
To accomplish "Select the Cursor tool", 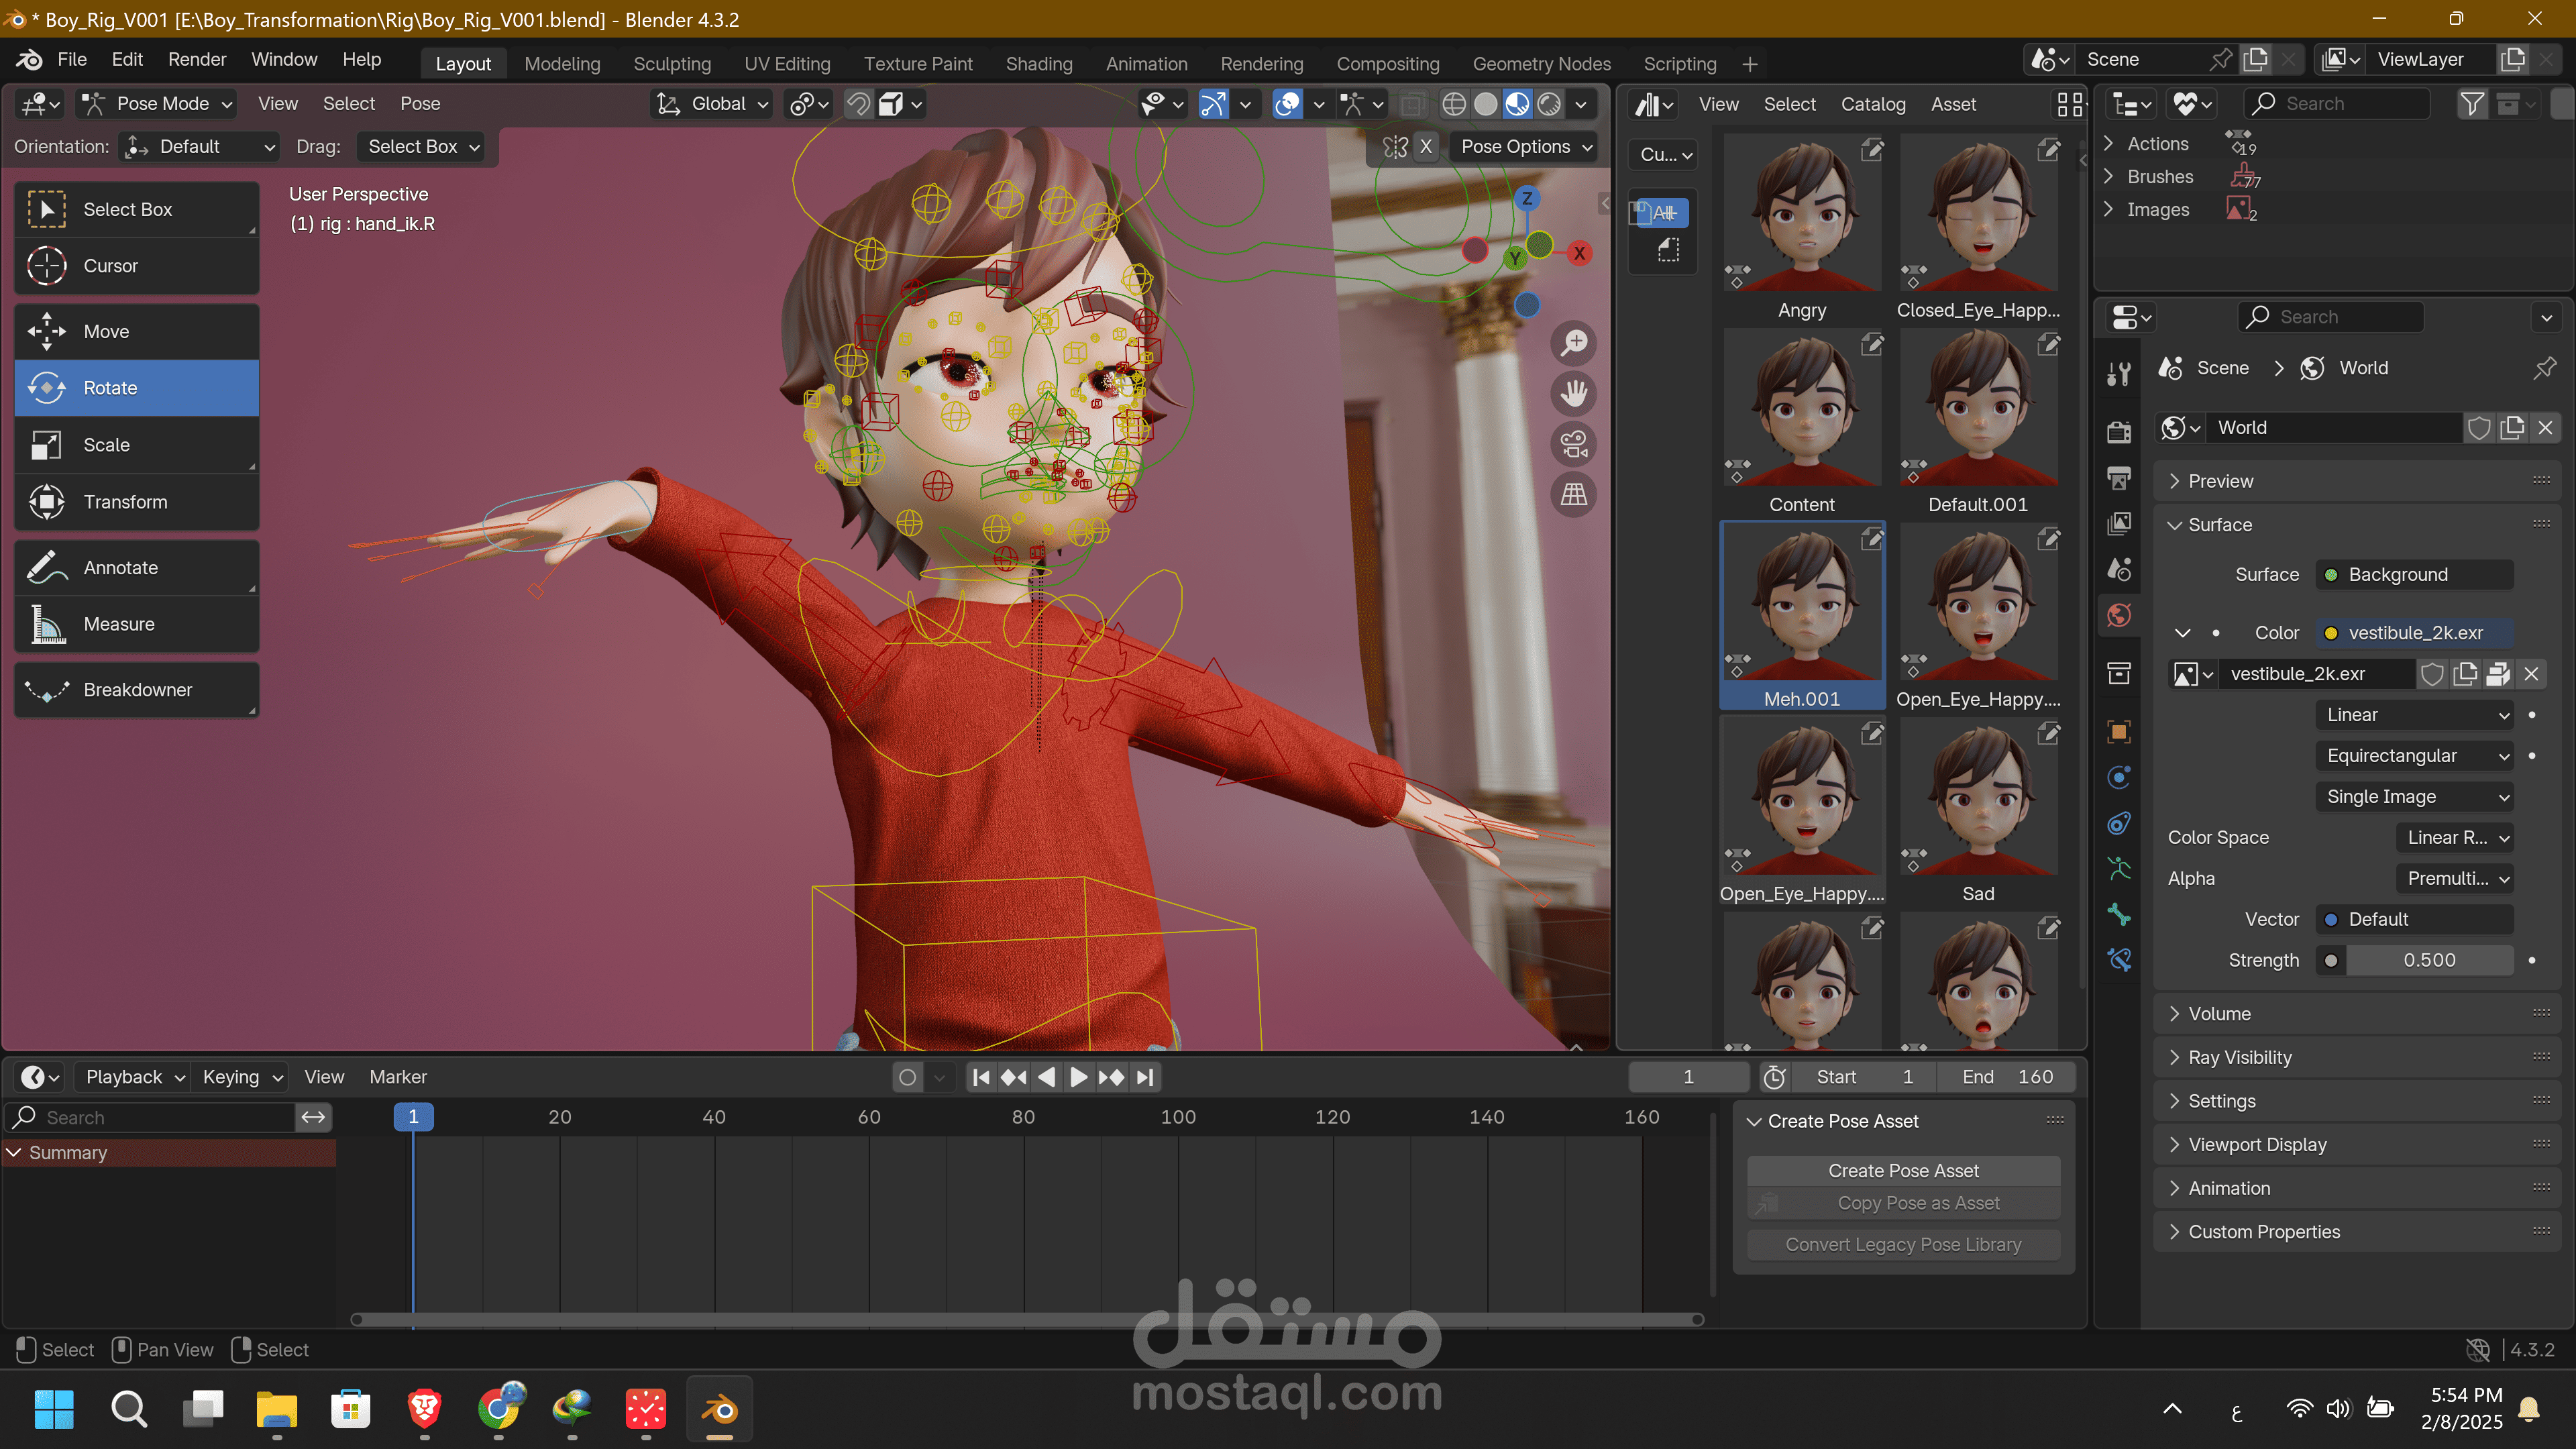I will (136, 265).
